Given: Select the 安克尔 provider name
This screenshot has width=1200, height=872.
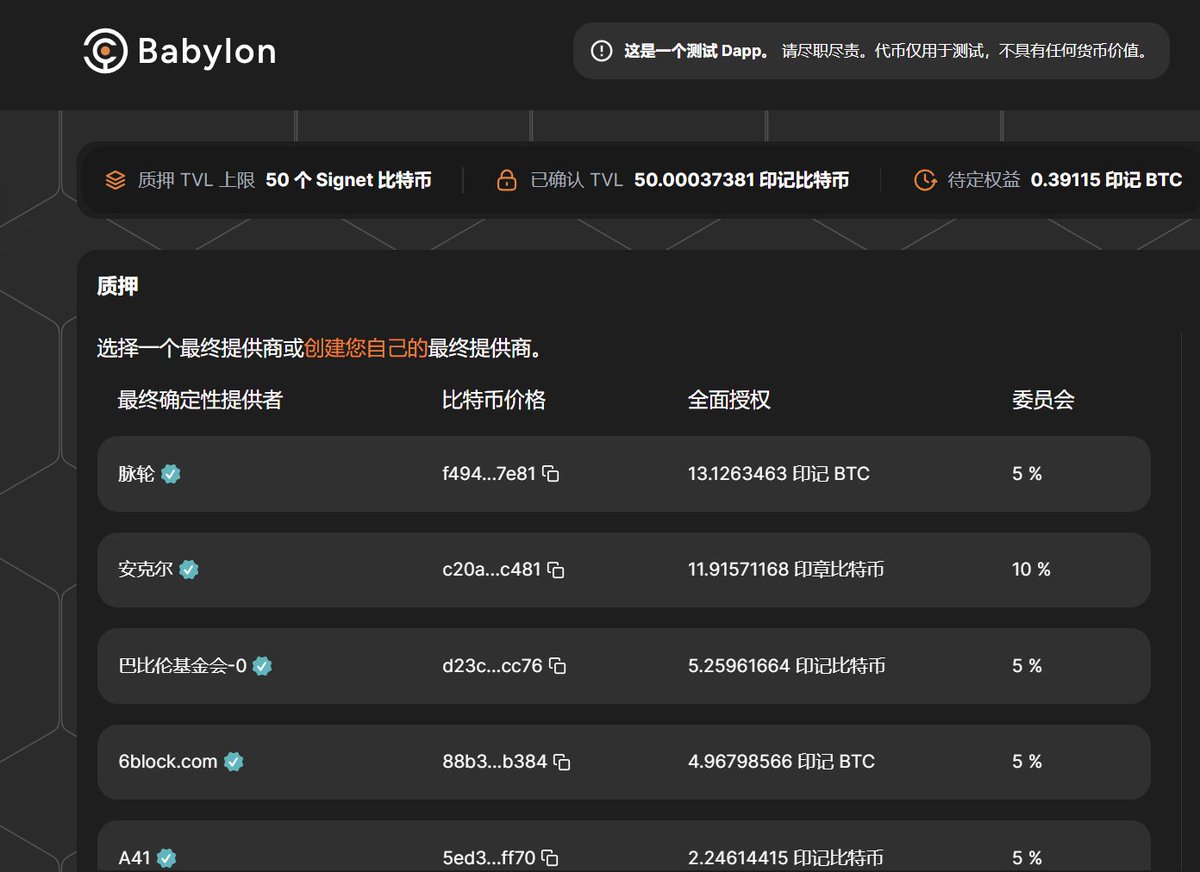Looking at the screenshot, I should 146,570.
